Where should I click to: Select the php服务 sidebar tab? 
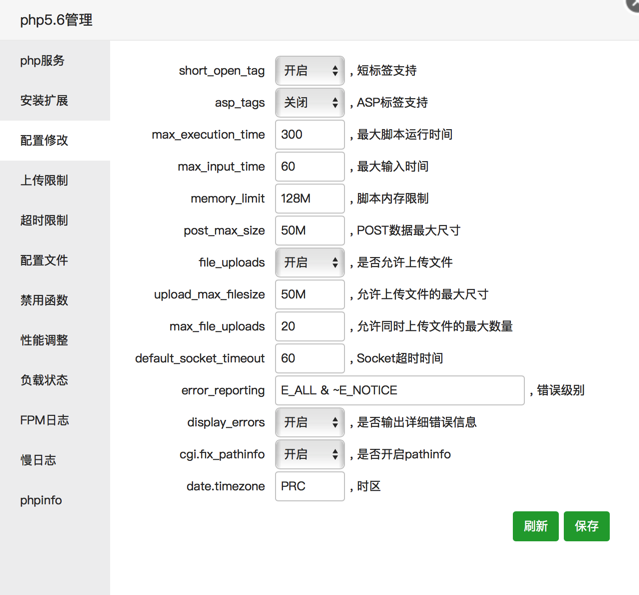[x=43, y=61]
